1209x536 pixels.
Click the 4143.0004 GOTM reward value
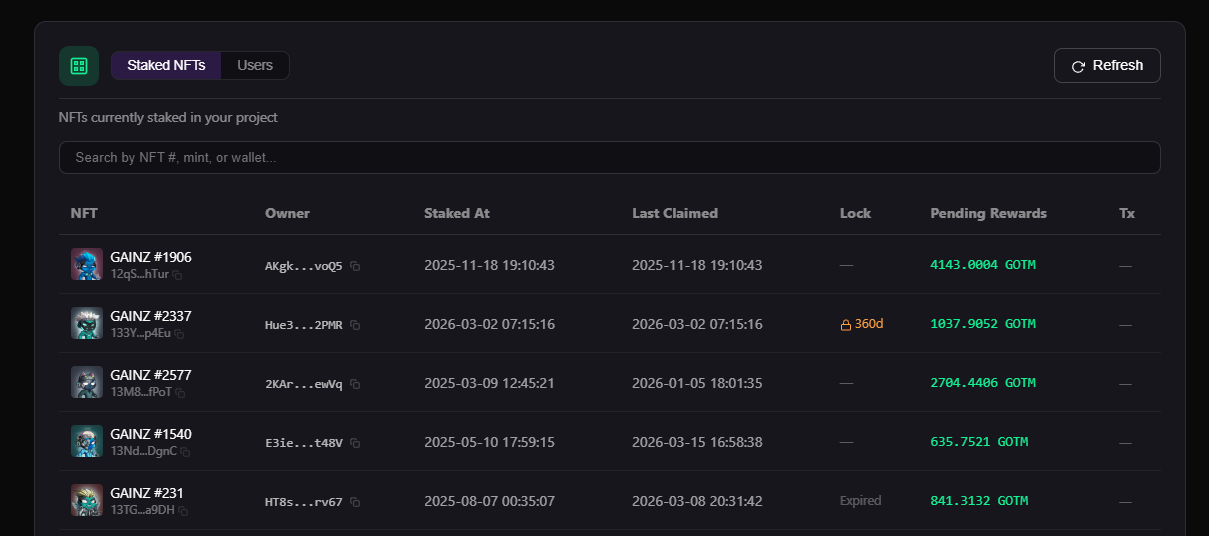click(x=982, y=265)
